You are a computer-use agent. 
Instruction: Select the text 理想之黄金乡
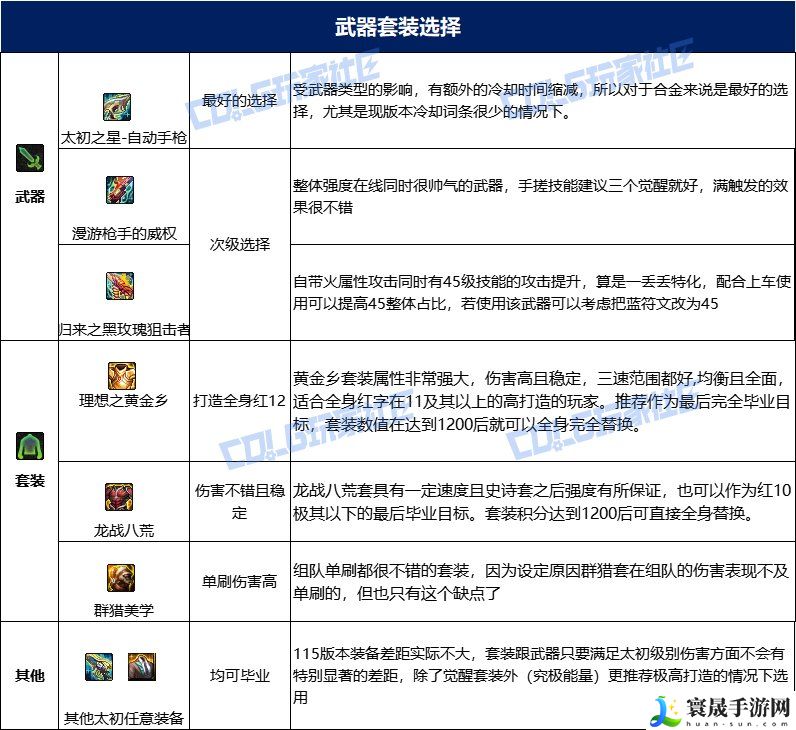pos(124,401)
